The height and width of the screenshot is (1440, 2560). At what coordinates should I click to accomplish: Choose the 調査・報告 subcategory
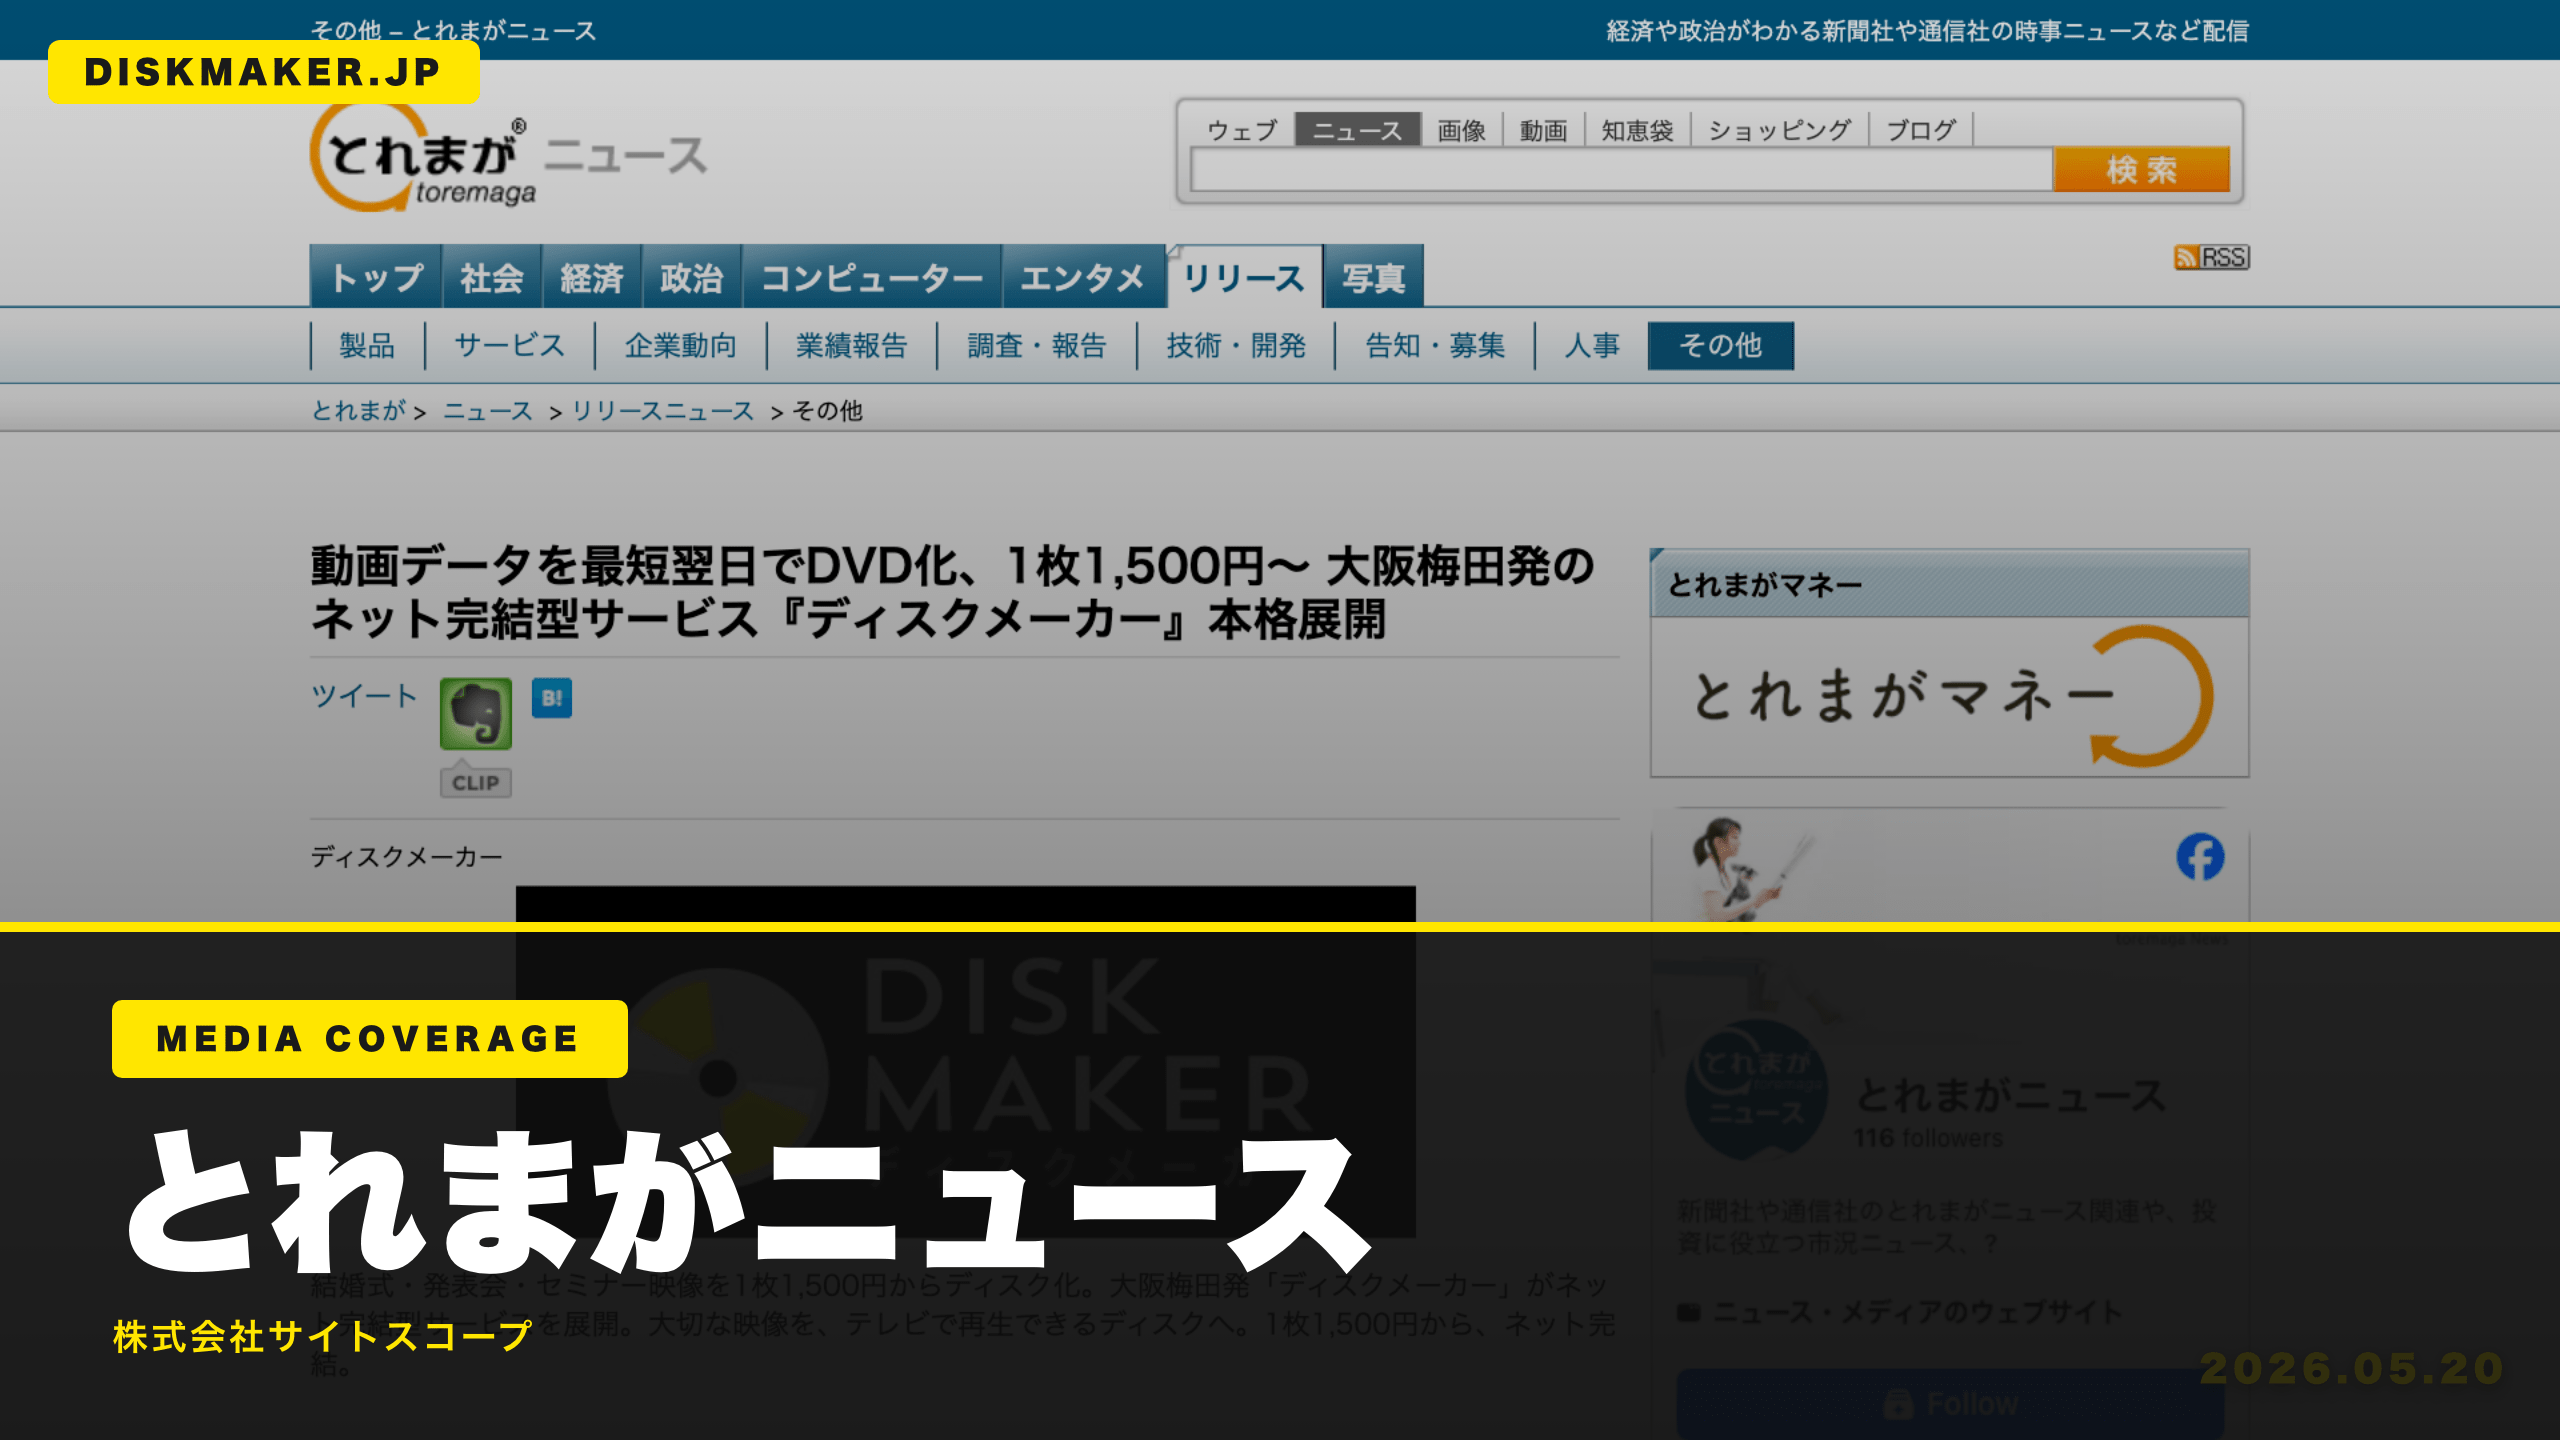click(x=1037, y=346)
